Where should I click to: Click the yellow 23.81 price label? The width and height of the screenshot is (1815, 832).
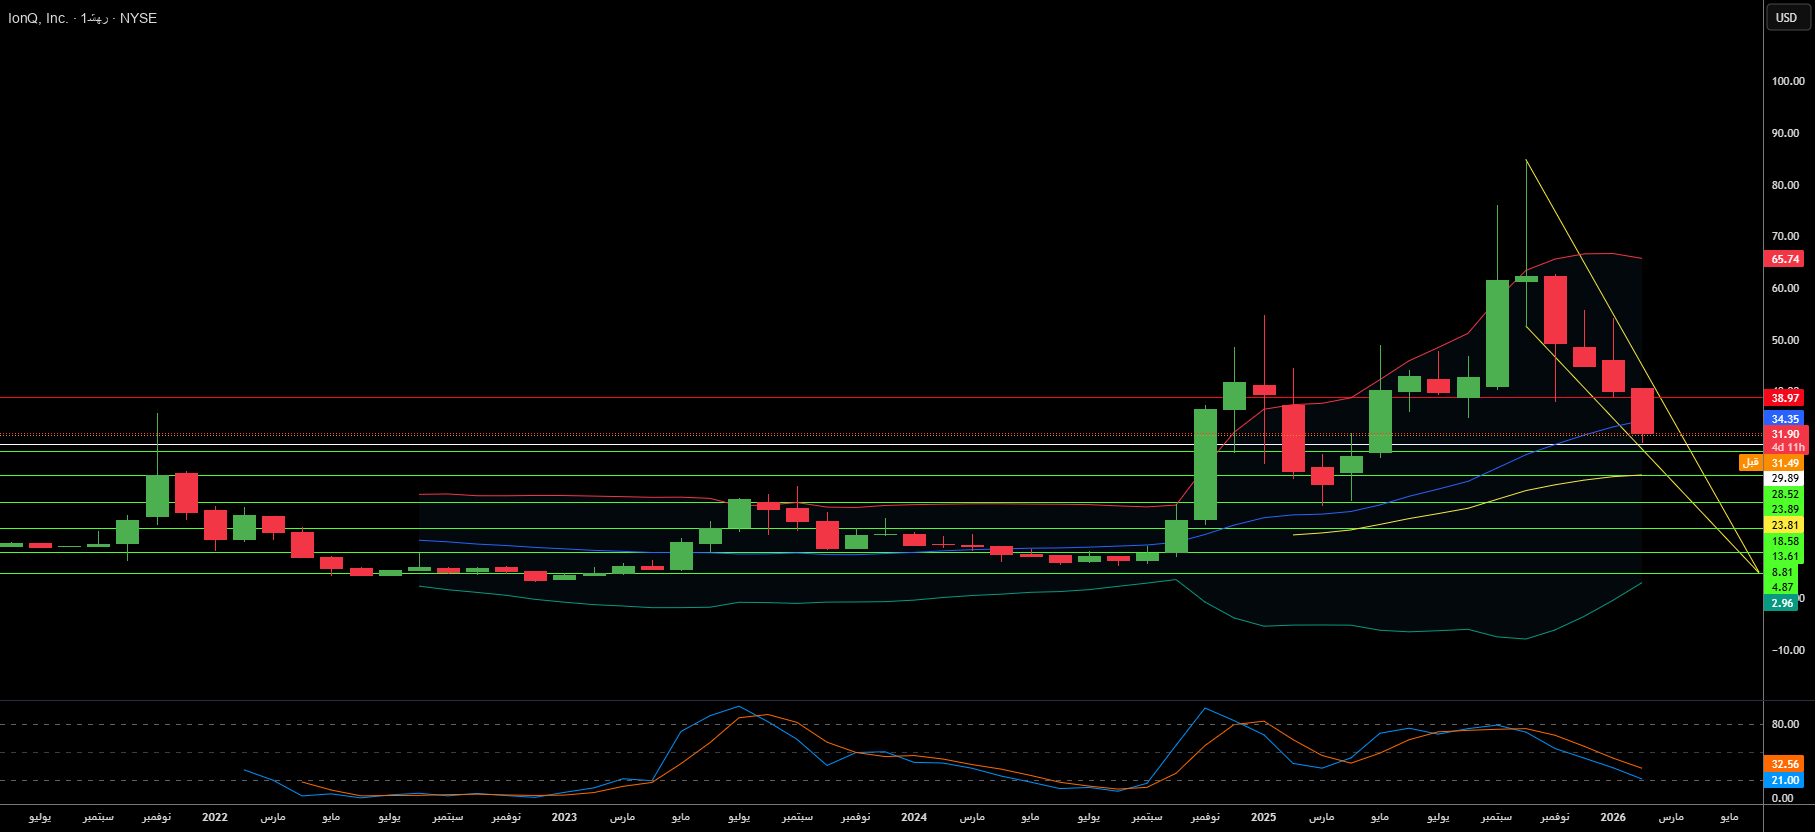pyautogui.click(x=1785, y=525)
